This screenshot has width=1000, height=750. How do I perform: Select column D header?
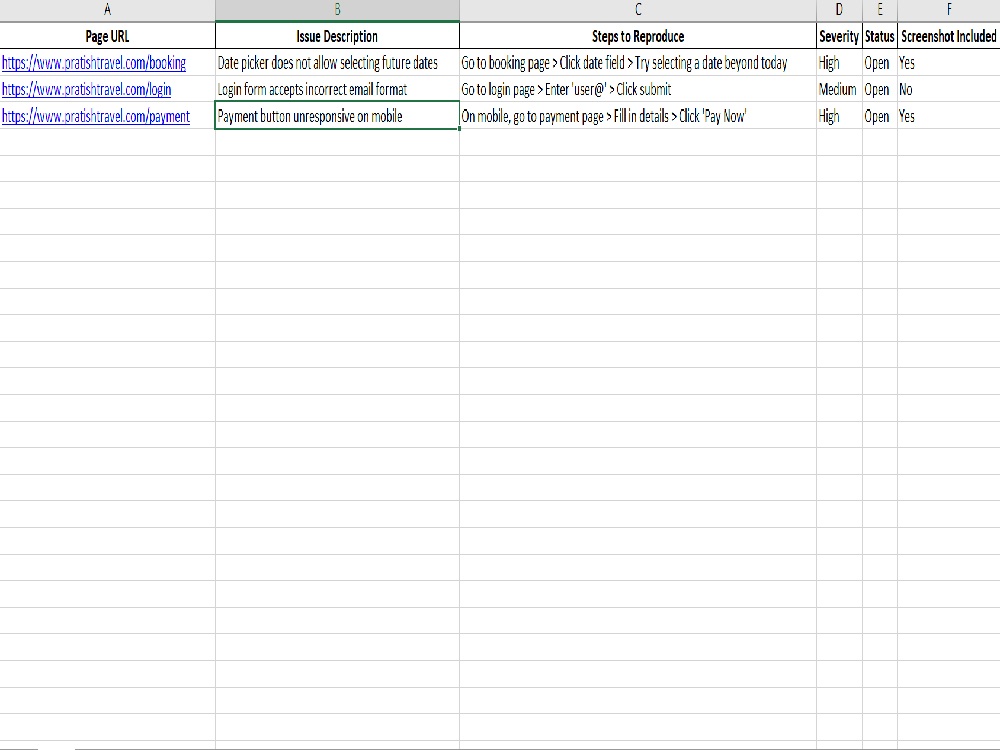pos(839,10)
